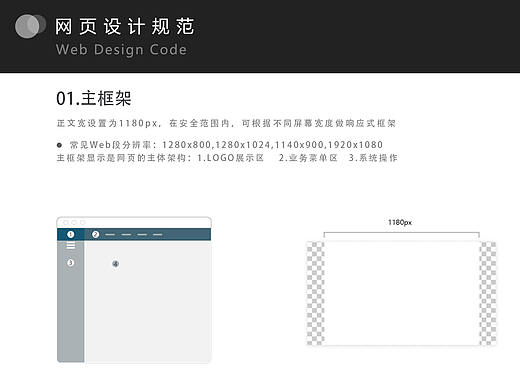Select the "Web Design Code" subtitle
Viewport: 520px width, 390px height.
pos(121,50)
